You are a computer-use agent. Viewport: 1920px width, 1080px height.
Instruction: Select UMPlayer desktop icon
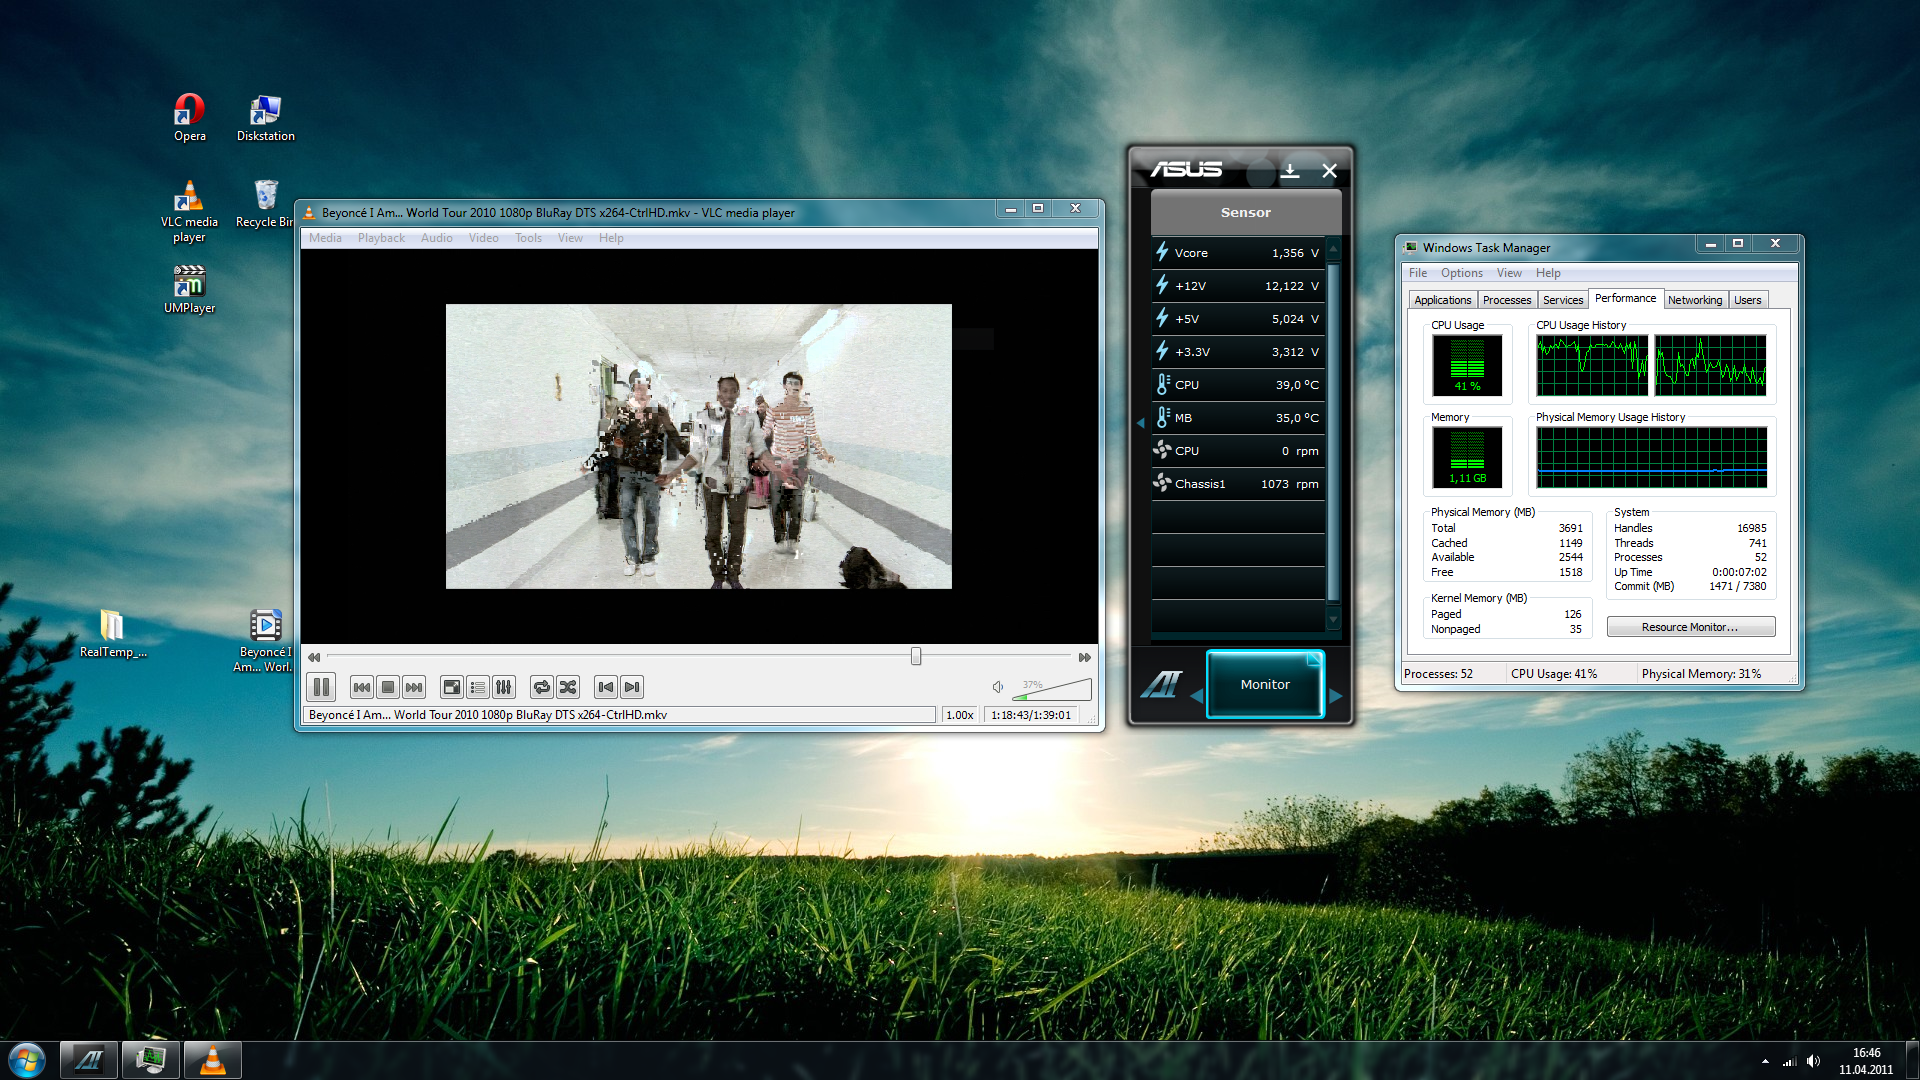pyautogui.click(x=190, y=290)
